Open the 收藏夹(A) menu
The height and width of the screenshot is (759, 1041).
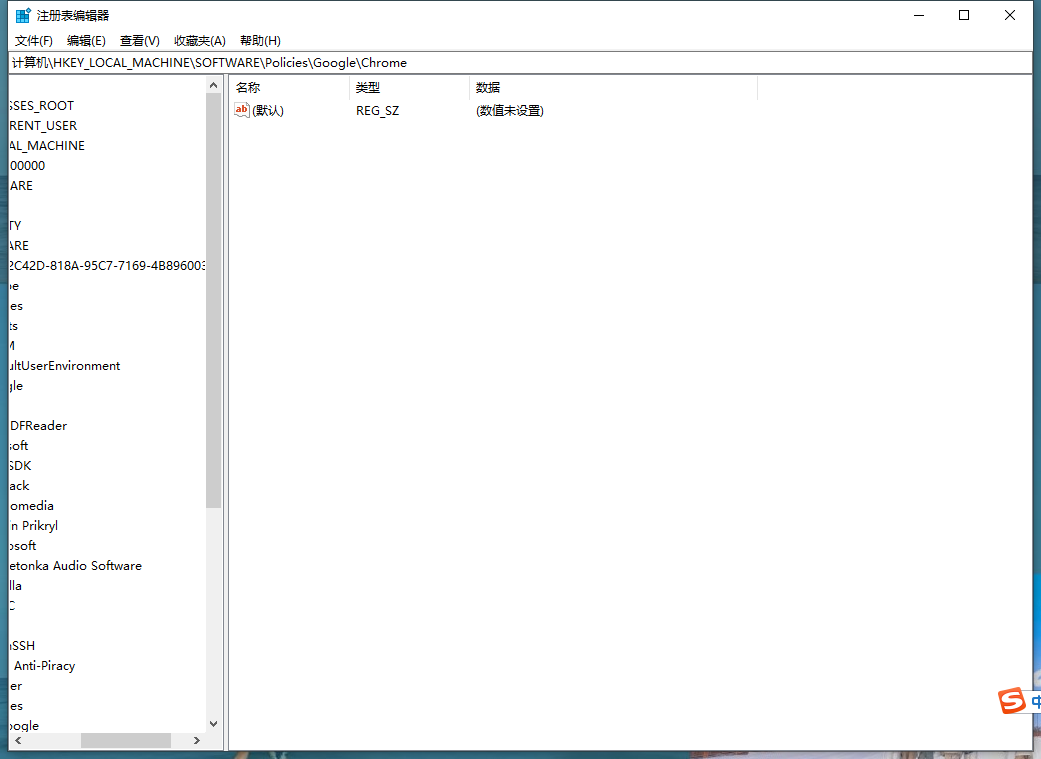click(200, 41)
